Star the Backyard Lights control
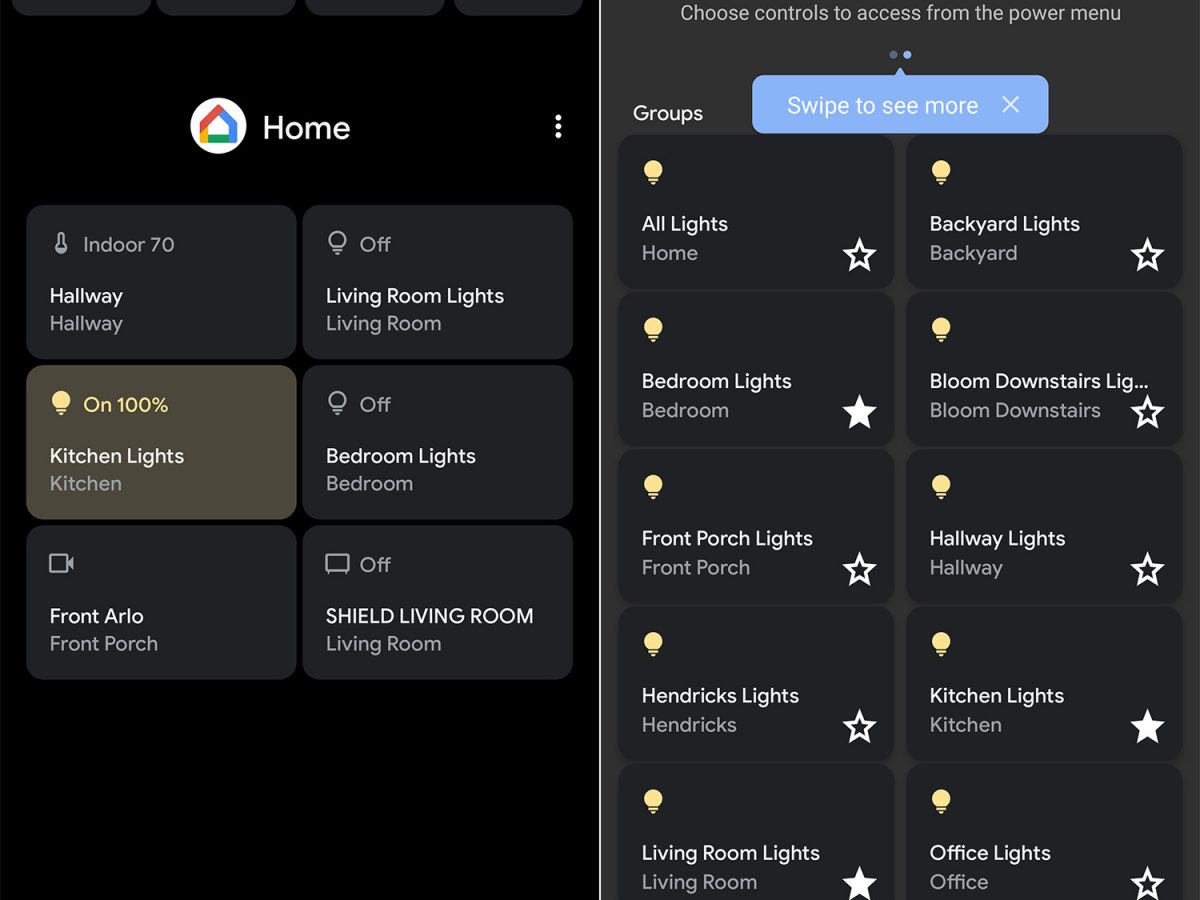Viewport: 1200px width, 900px height. 1147,255
